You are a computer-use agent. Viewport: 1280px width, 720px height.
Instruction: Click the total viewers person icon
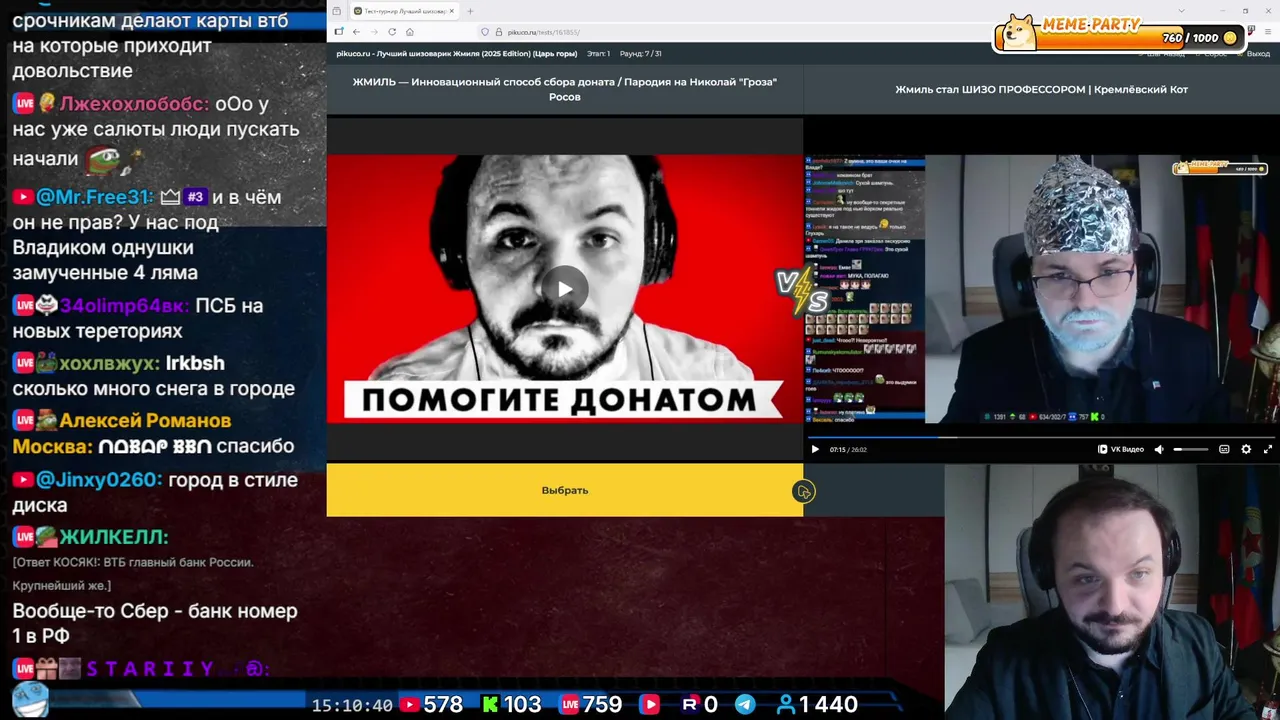coord(786,705)
